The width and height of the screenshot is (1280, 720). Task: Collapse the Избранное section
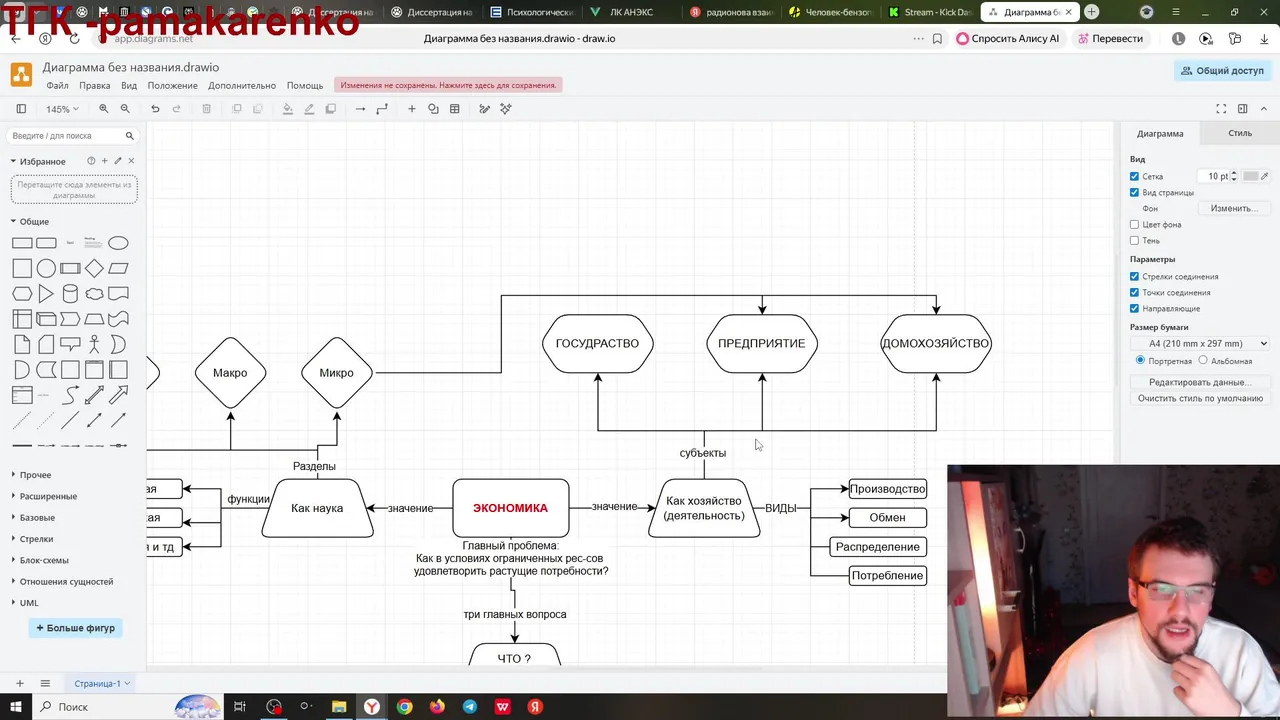(42, 161)
